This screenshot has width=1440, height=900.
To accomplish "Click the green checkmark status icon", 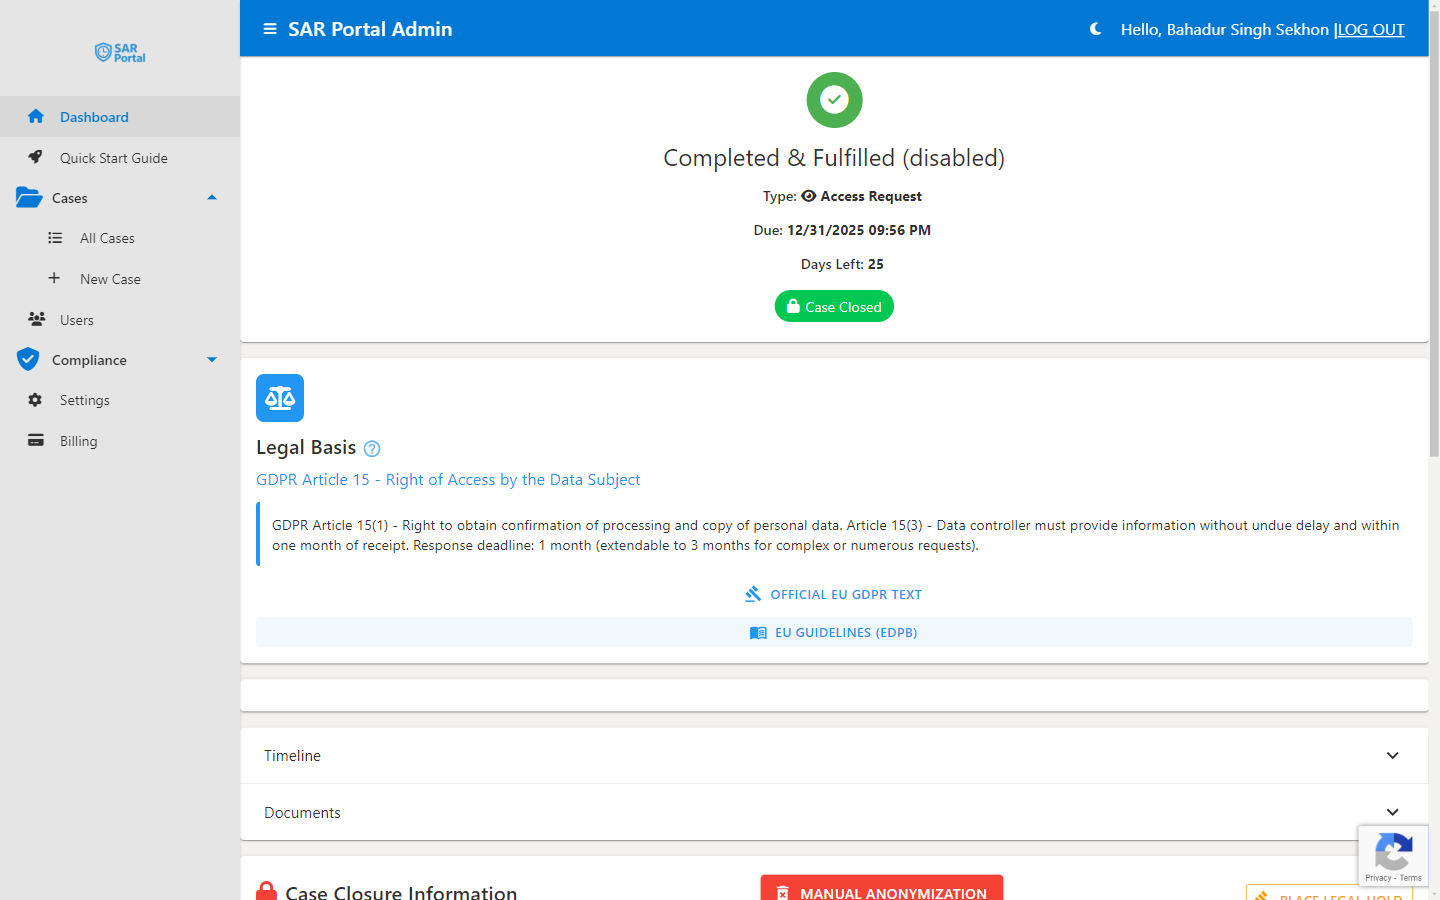I will pyautogui.click(x=833, y=99).
